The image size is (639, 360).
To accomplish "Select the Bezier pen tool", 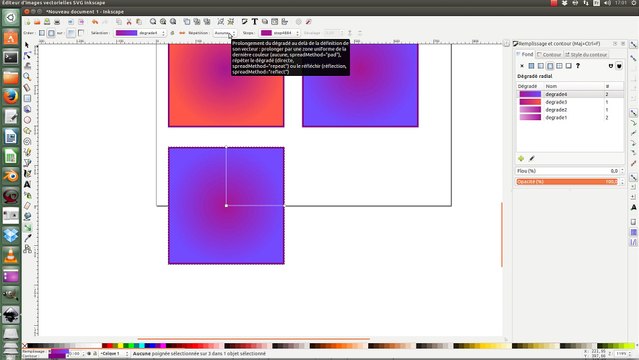I will pos(27,163).
